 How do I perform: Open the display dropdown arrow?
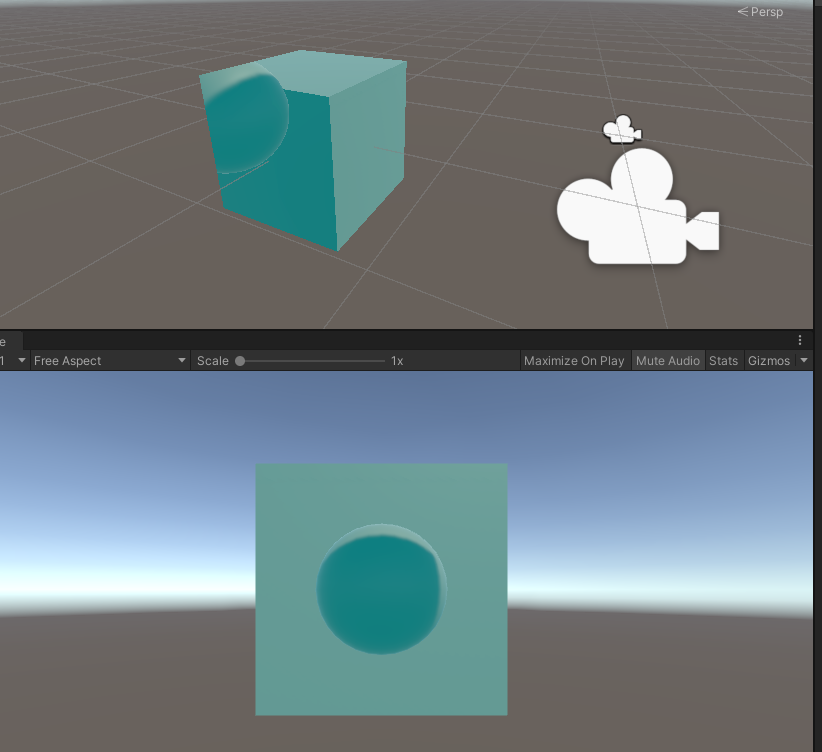[x=21, y=360]
